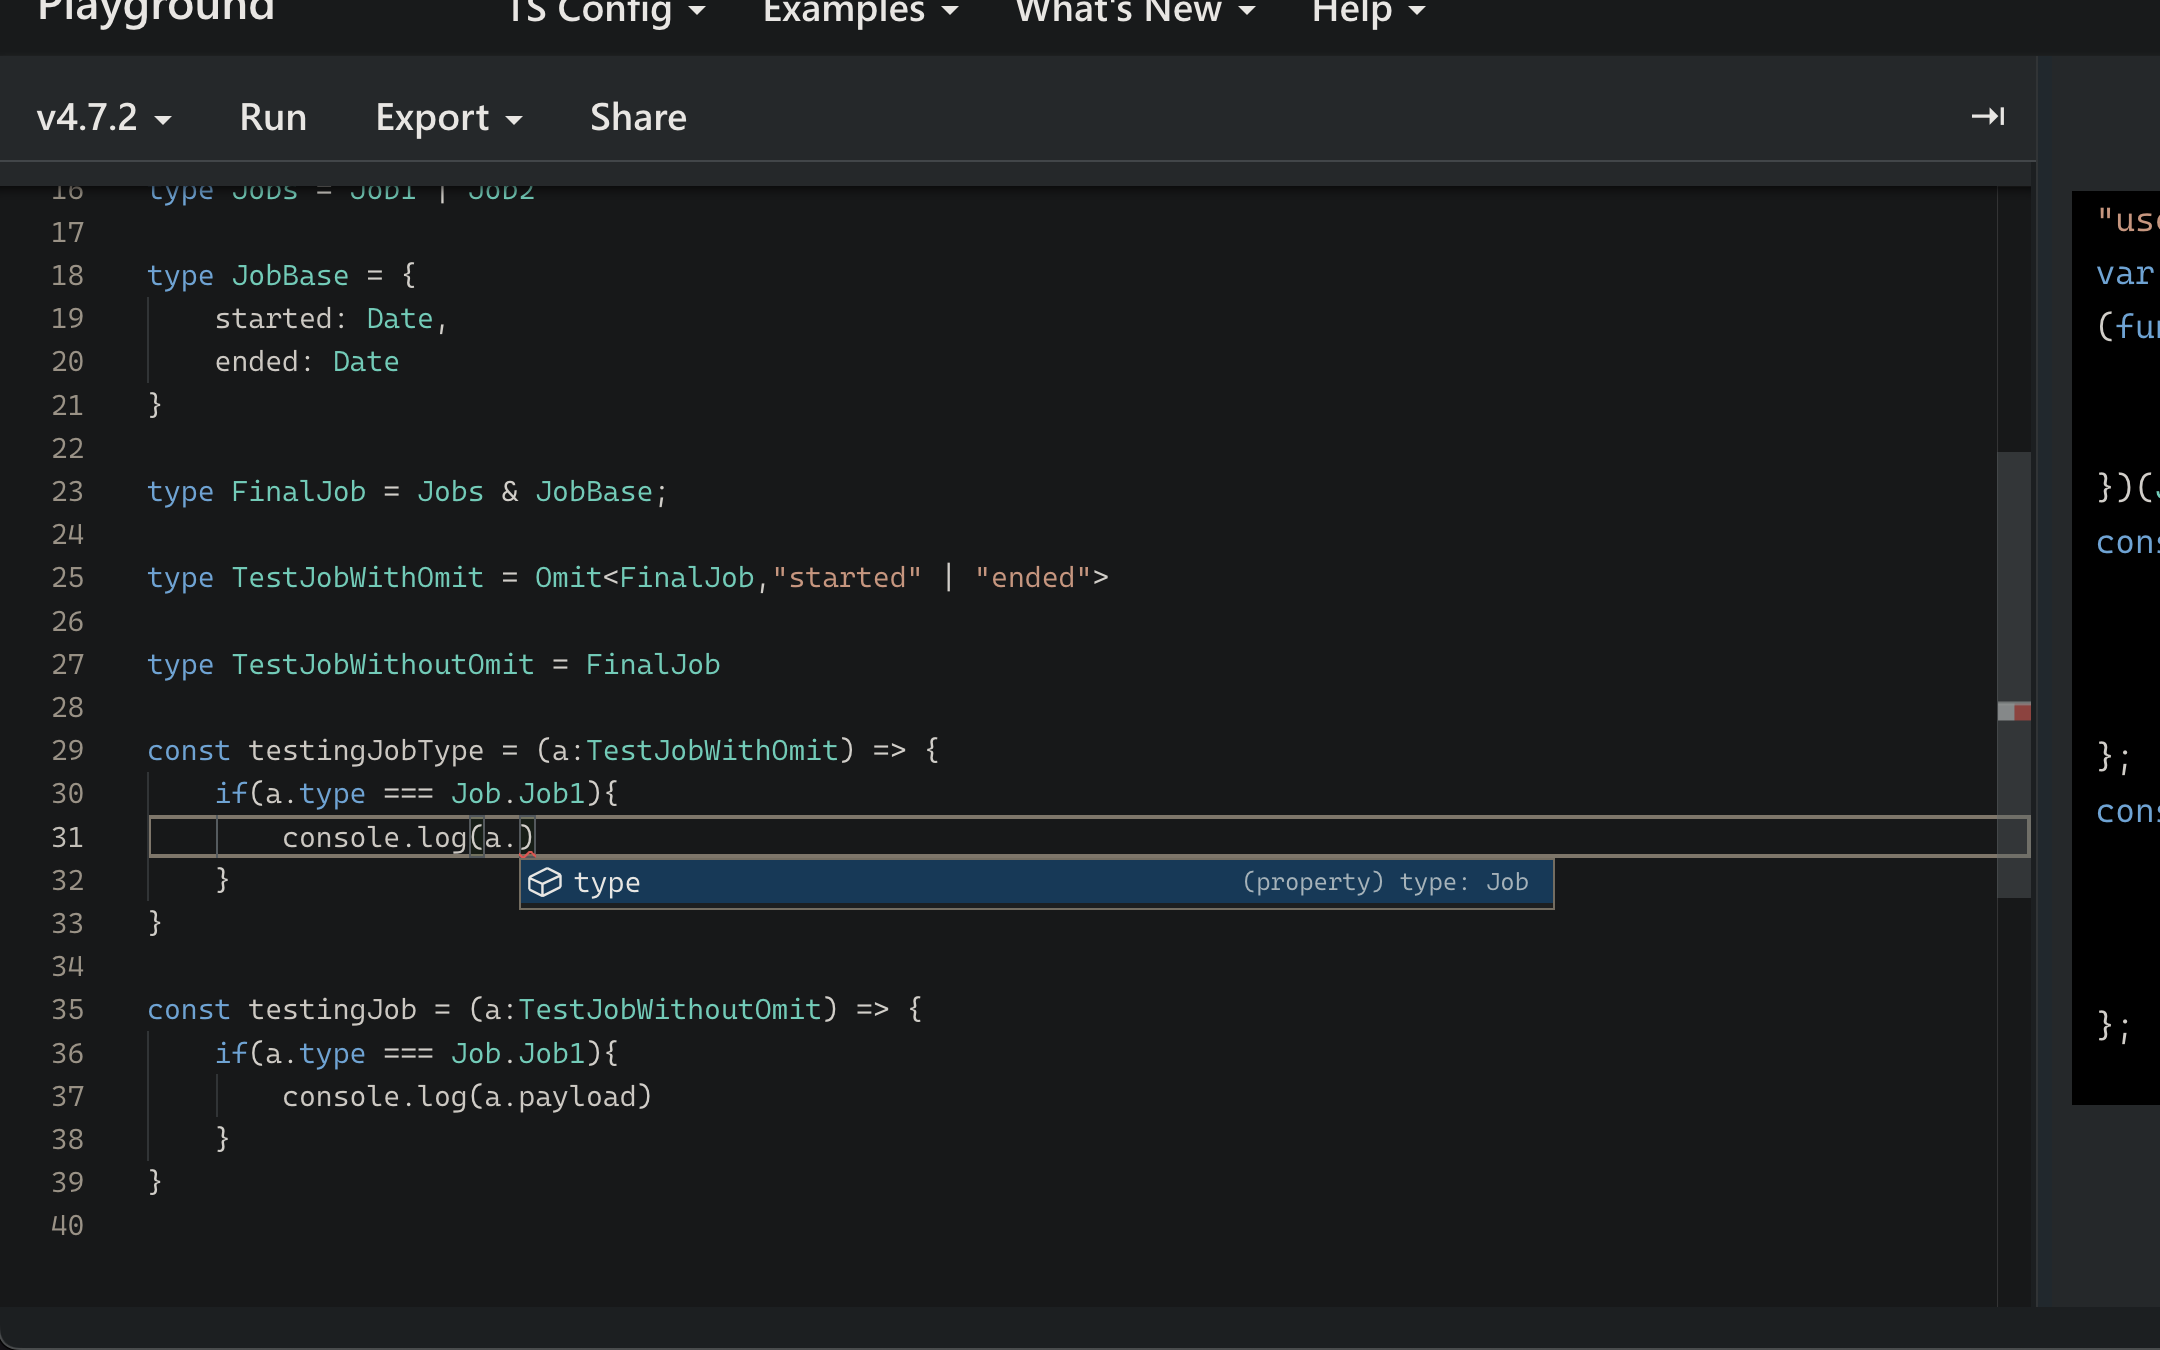Click the editor vertical scrollbar
This screenshot has height=1350, width=2160.
coord(2014,600)
